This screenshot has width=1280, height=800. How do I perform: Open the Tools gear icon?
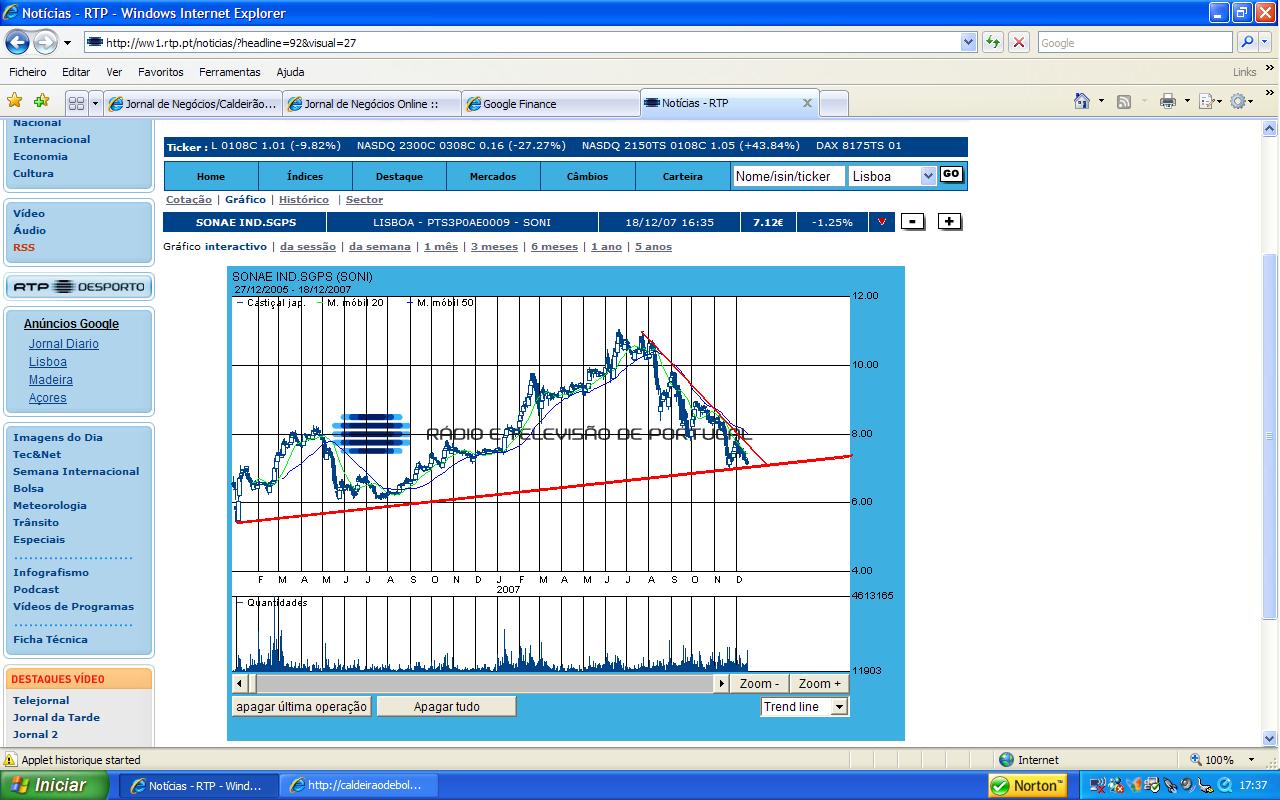1238,101
